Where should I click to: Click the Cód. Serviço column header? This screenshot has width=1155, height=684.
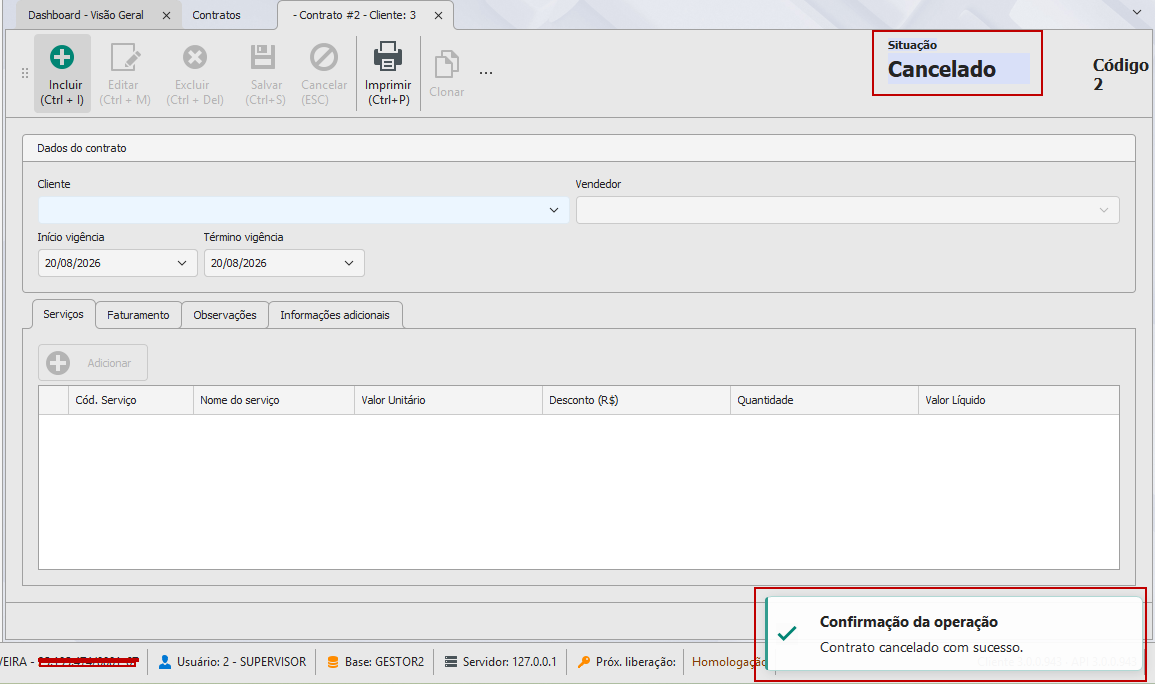(x=130, y=400)
